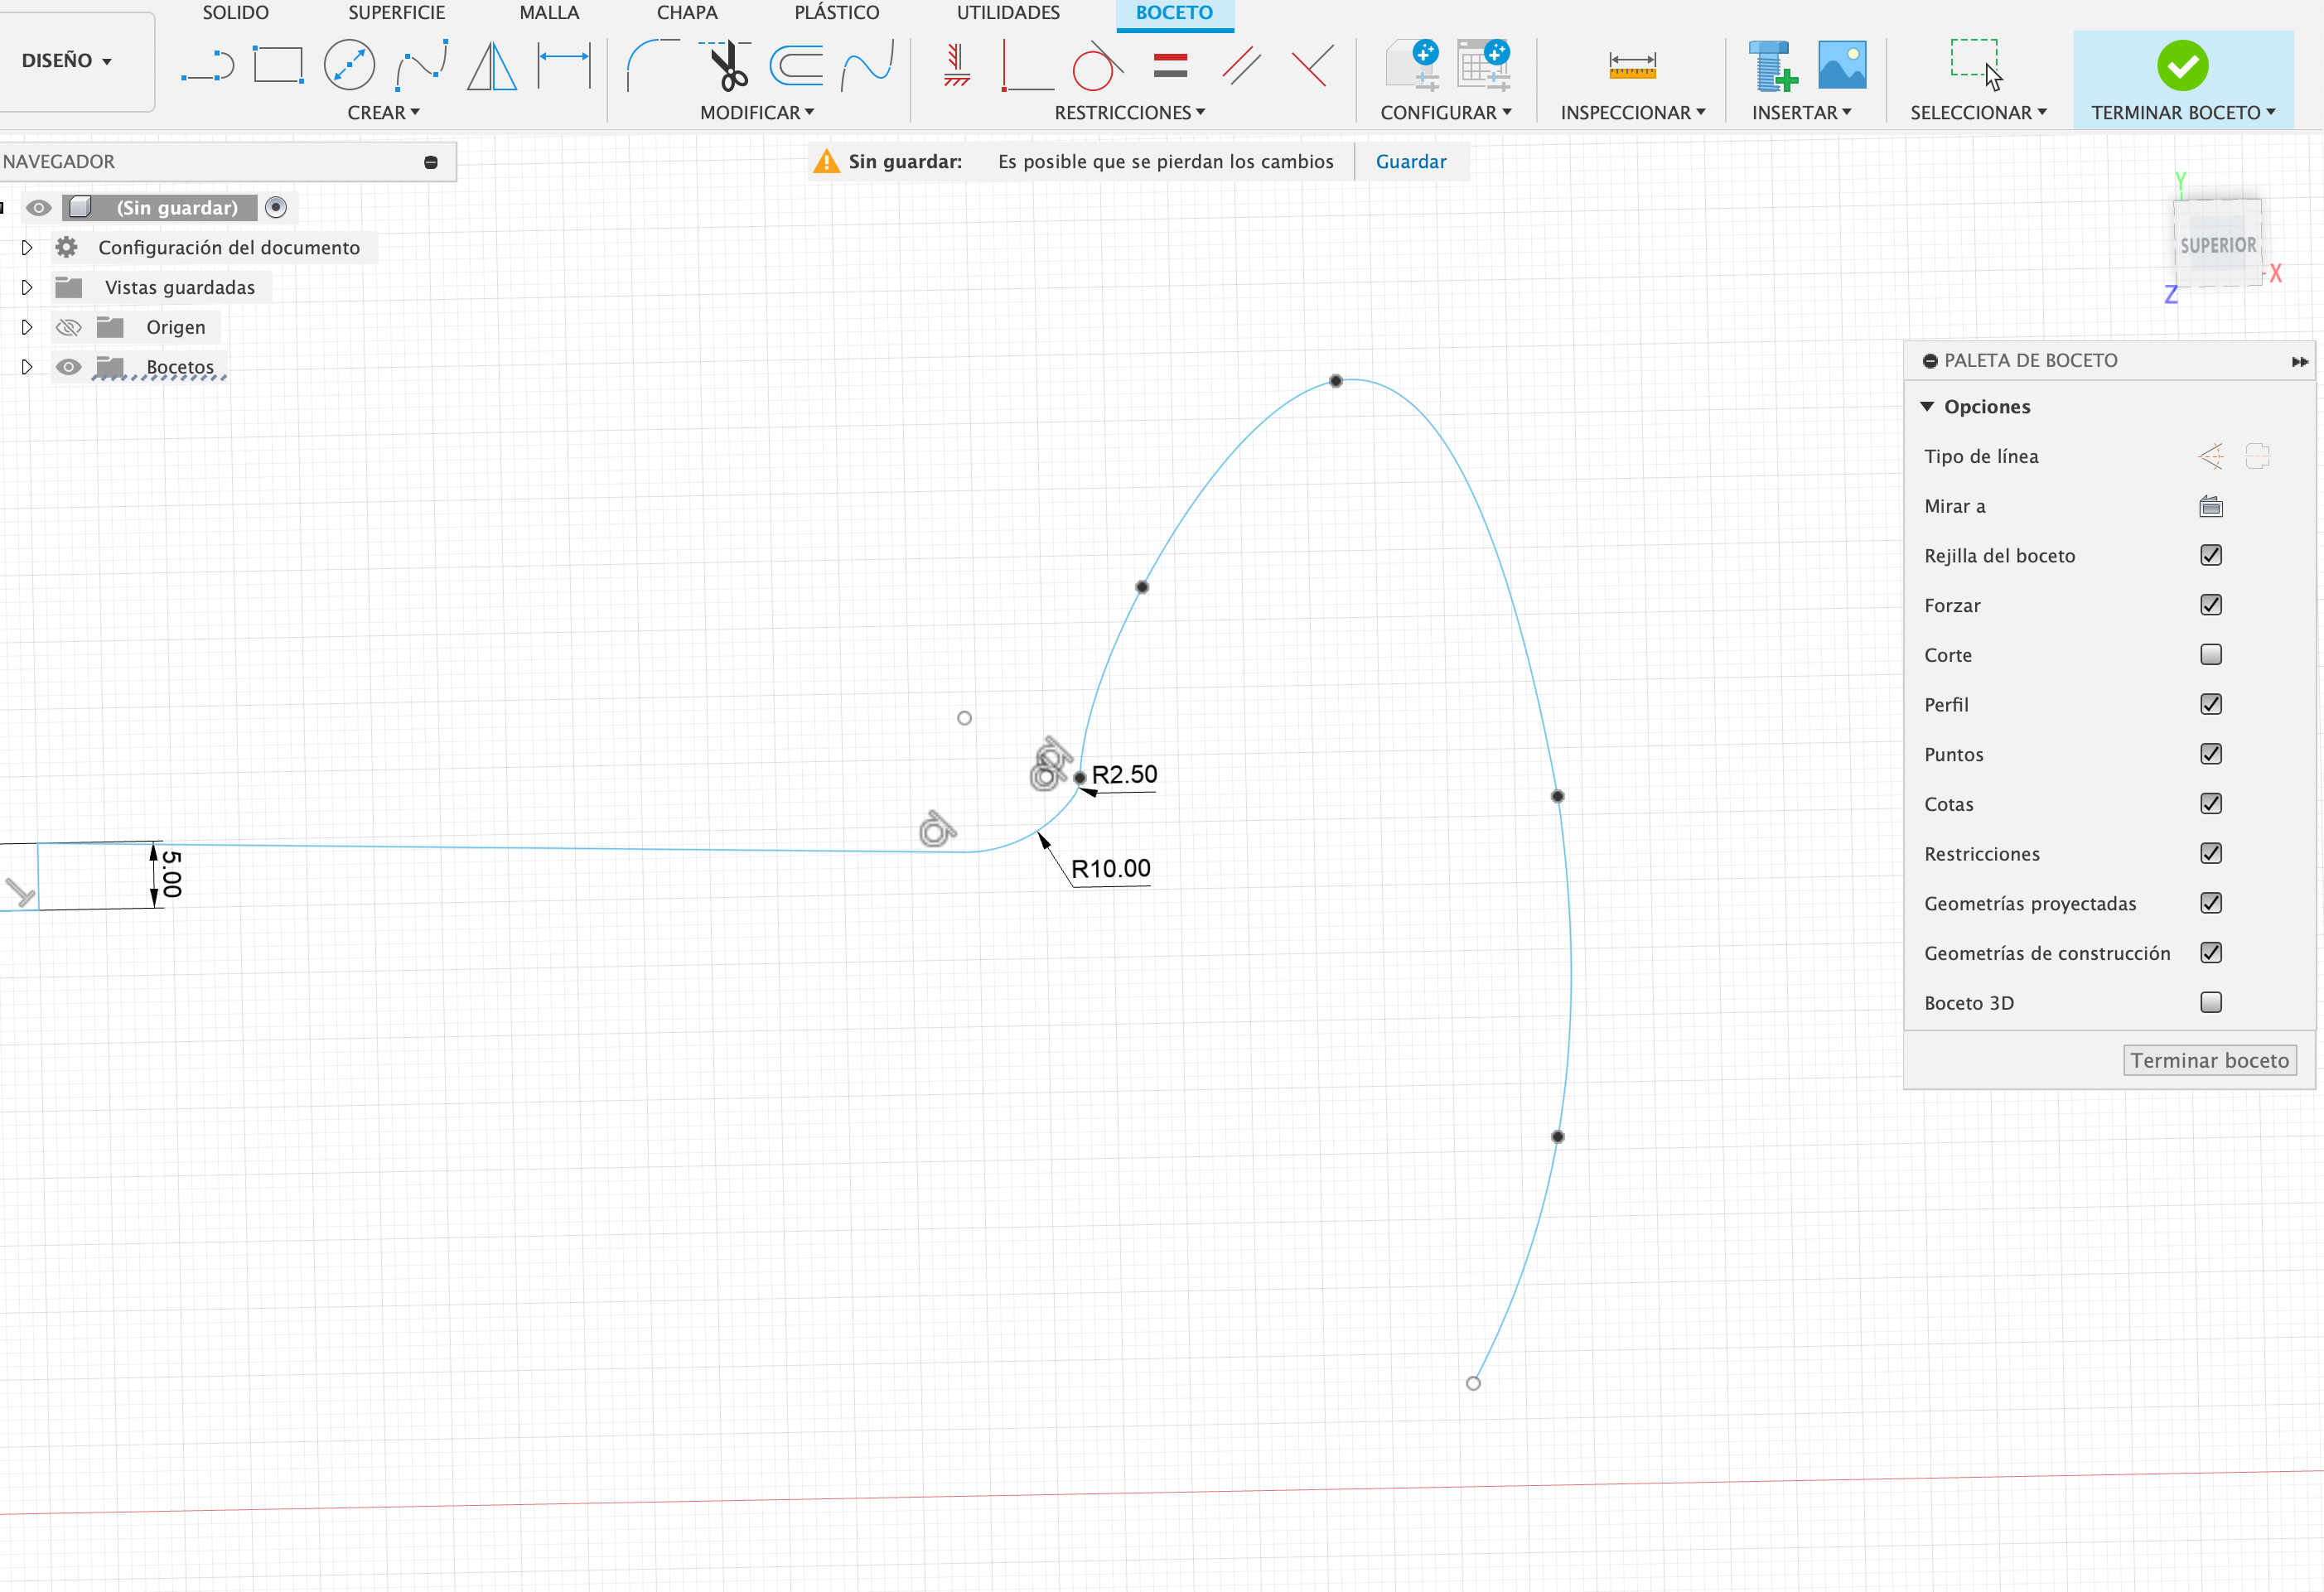Open the RESTRICCIONES dropdown menu

(x=1129, y=113)
